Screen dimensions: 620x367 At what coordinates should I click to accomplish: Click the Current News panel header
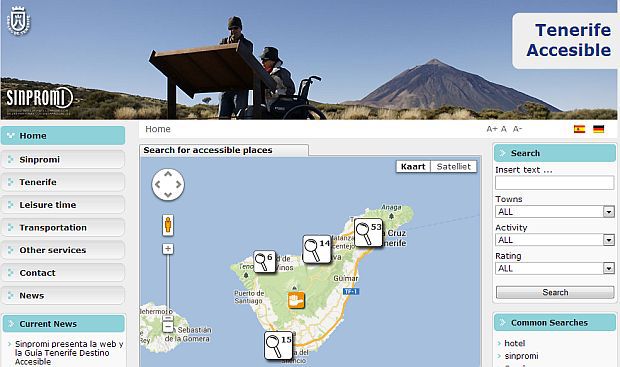[64, 323]
